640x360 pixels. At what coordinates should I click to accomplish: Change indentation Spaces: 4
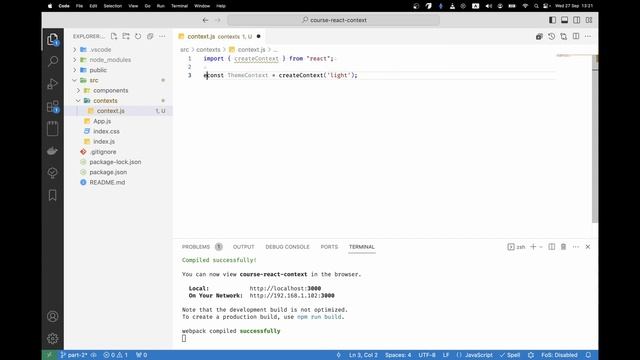click(398, 355)
